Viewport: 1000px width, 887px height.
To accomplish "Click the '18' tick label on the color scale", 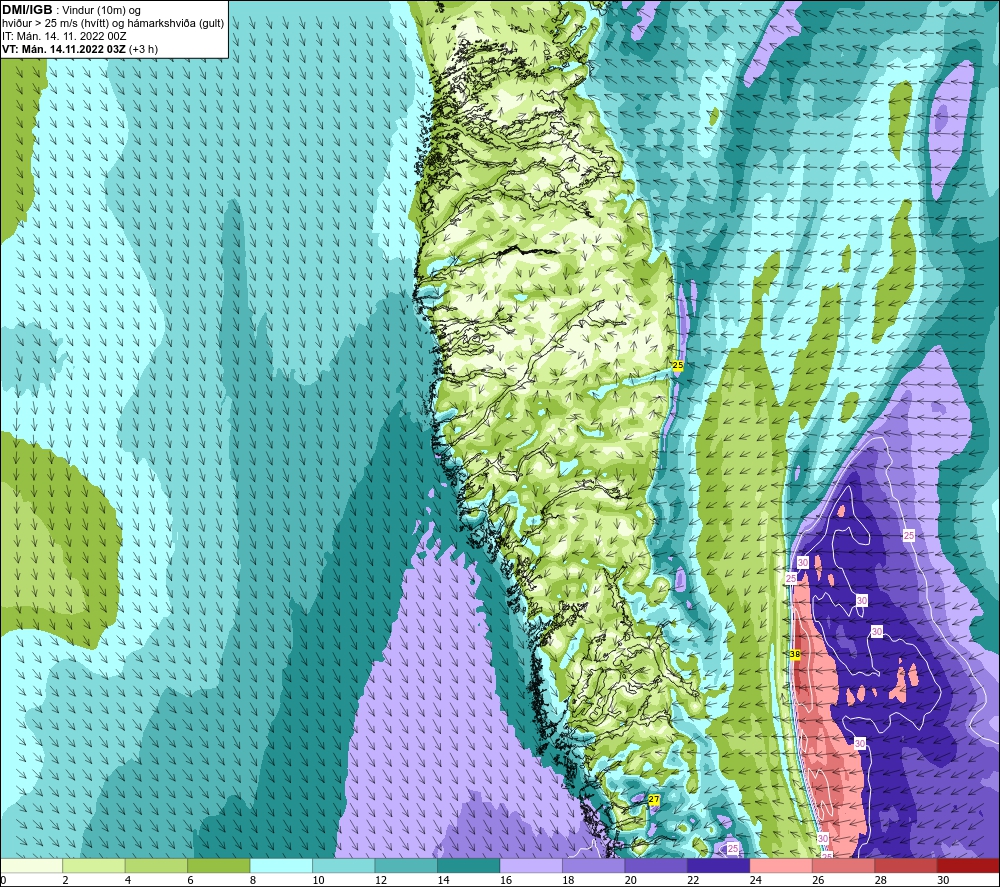I will [x=568, y=880].
